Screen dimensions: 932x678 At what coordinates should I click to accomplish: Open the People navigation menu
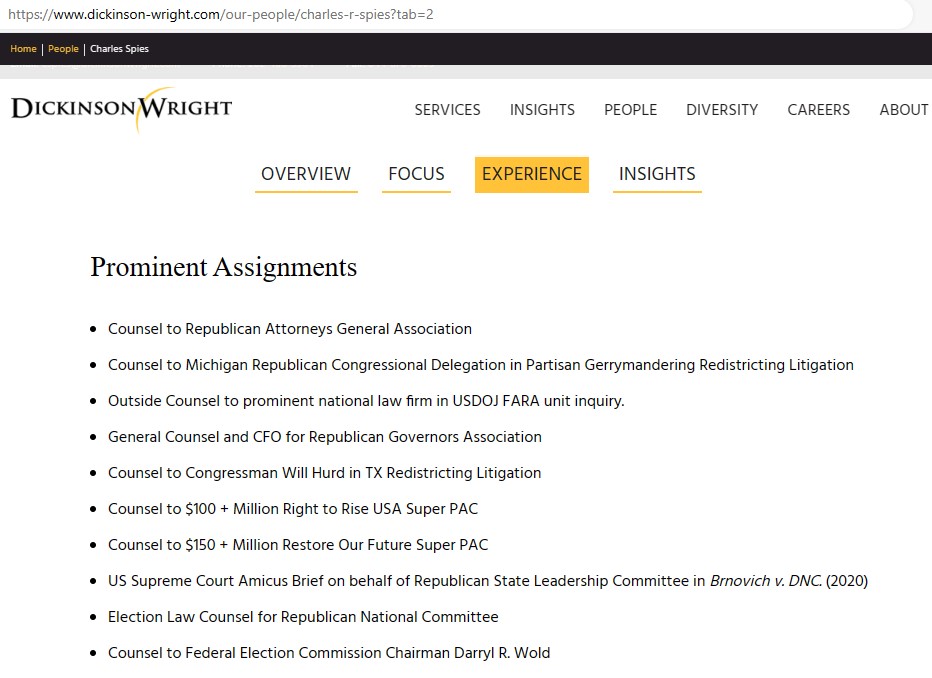631,110
